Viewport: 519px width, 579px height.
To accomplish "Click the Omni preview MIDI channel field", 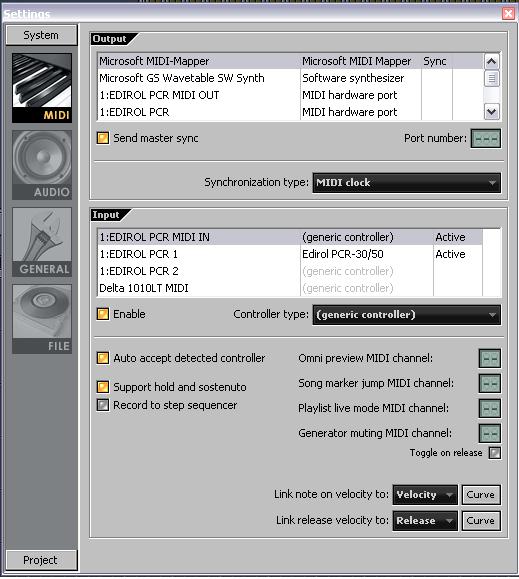I will (x=490, y=359).
